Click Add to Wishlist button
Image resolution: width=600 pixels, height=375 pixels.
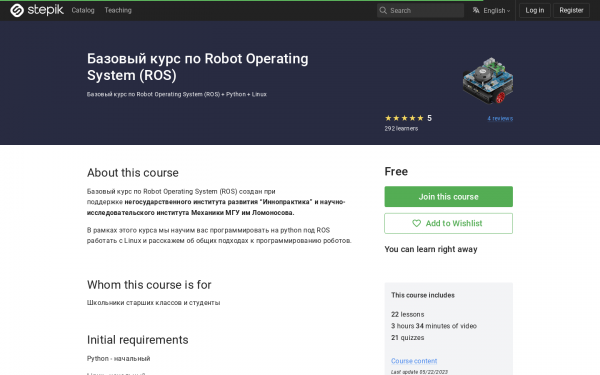448,223
